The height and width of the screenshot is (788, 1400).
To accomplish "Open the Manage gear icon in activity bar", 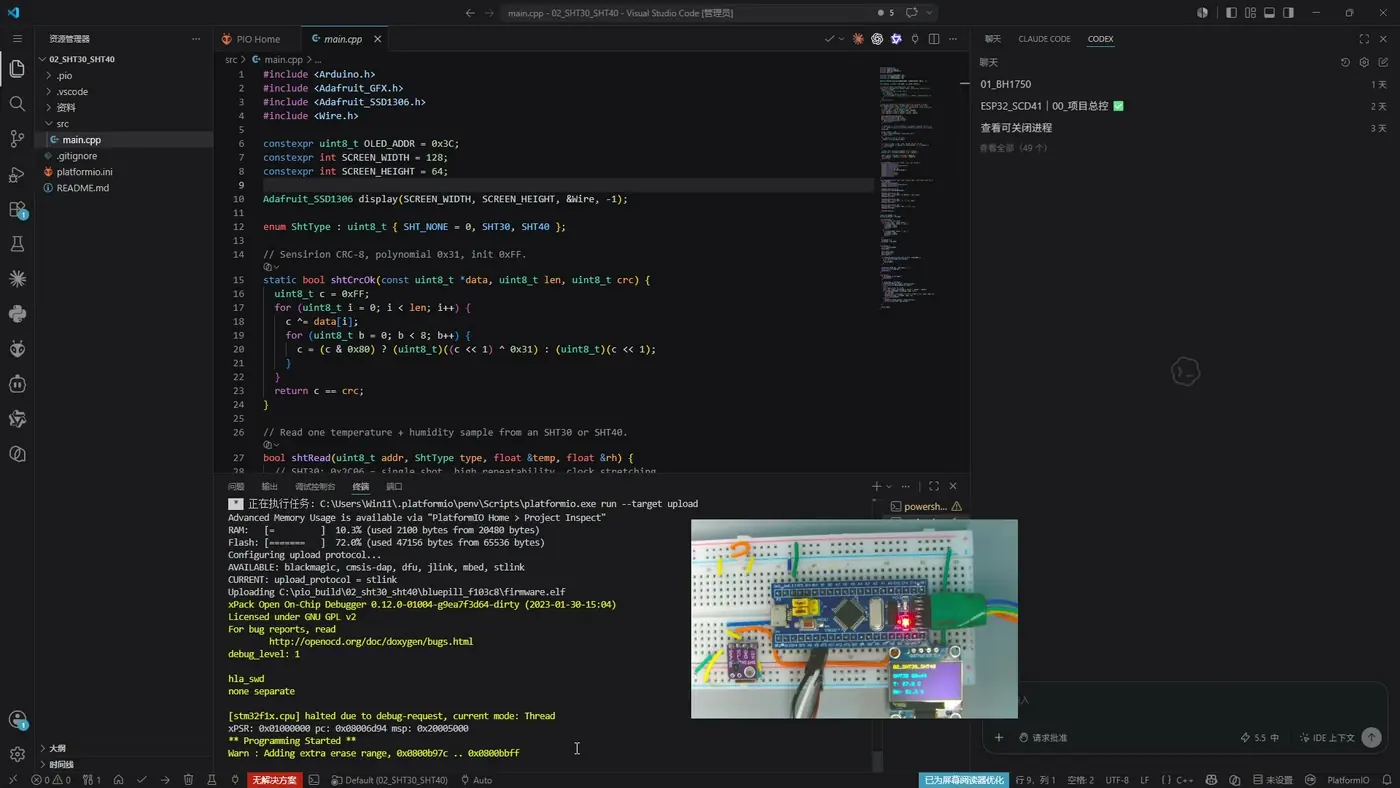I will (x=17, y=754).
